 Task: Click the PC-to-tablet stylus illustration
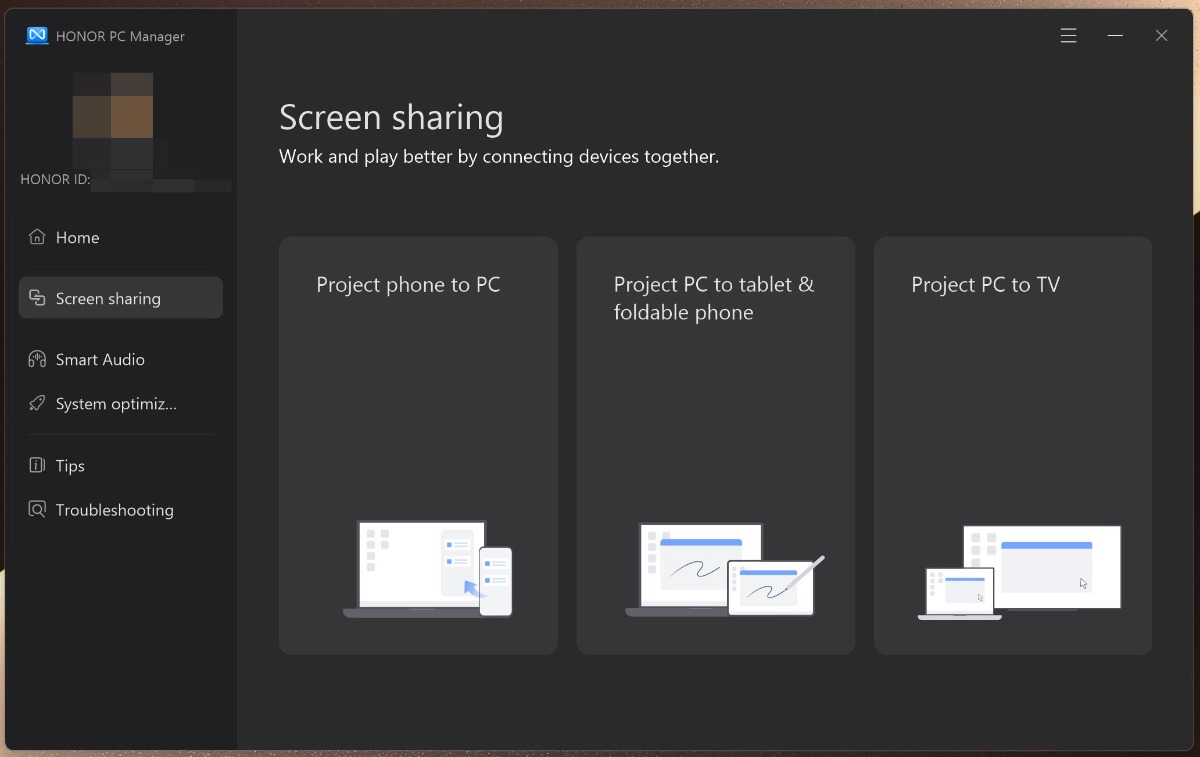point(725,569)
